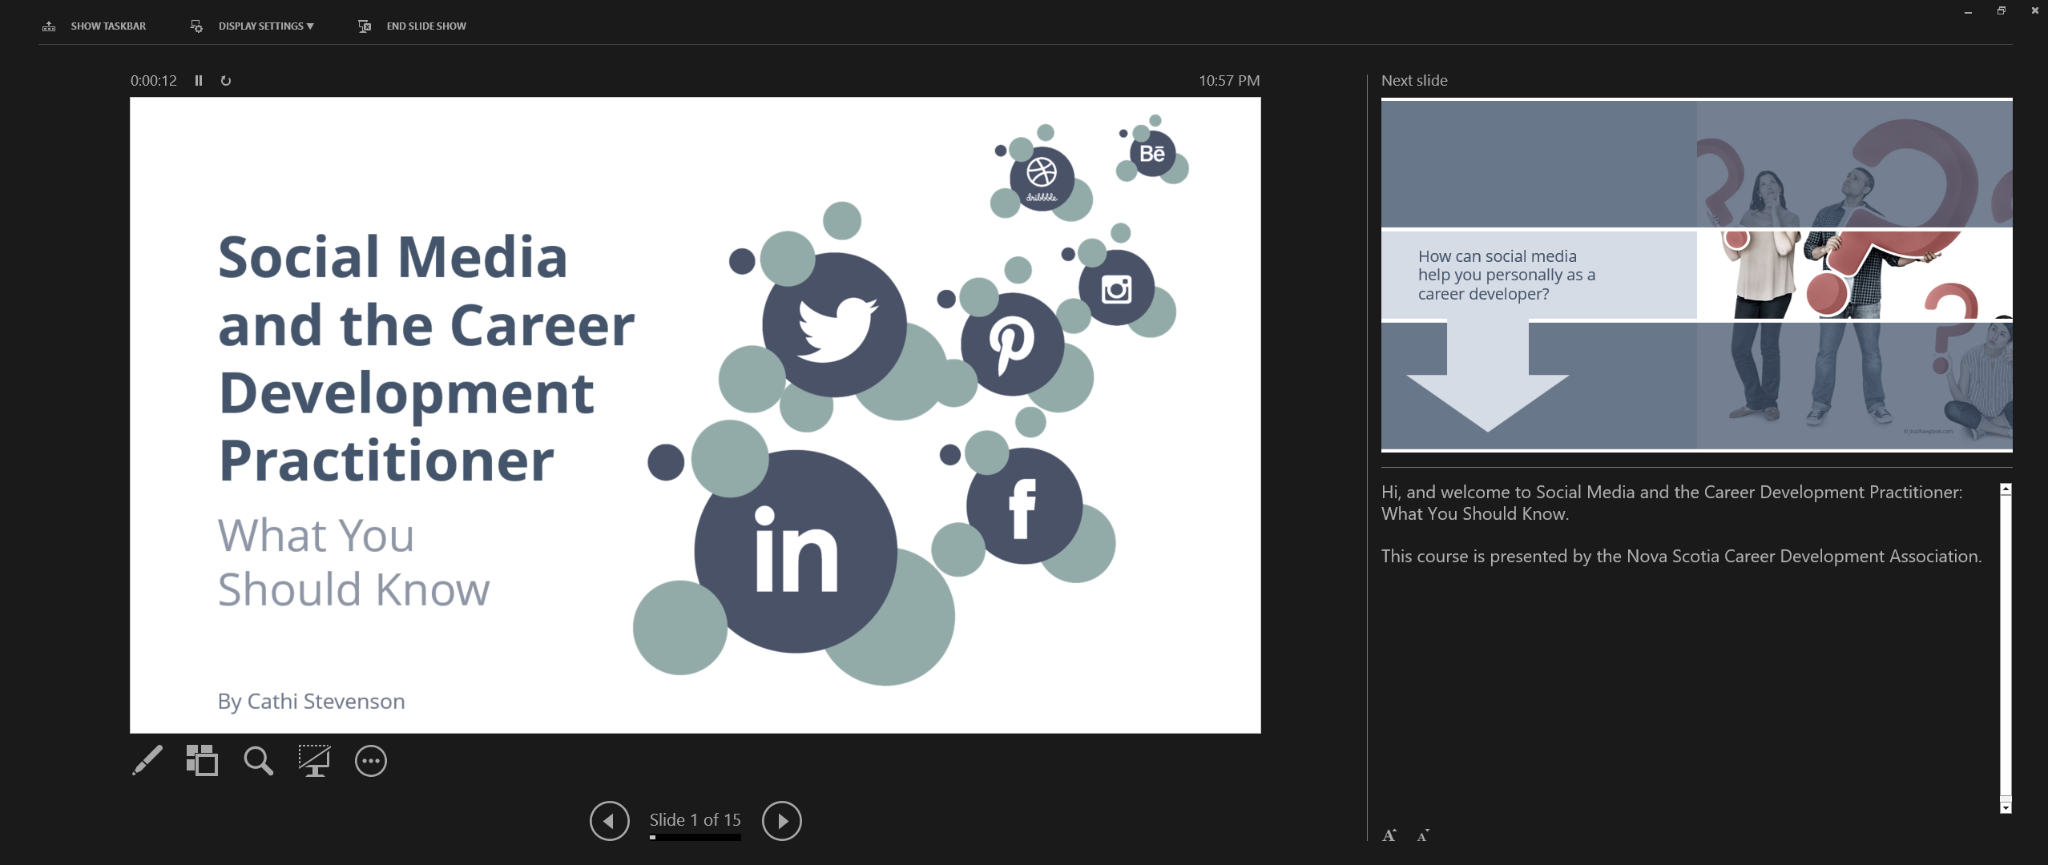
Task: Click the notes scrollbar up arrow
Action: (2005, 490)
